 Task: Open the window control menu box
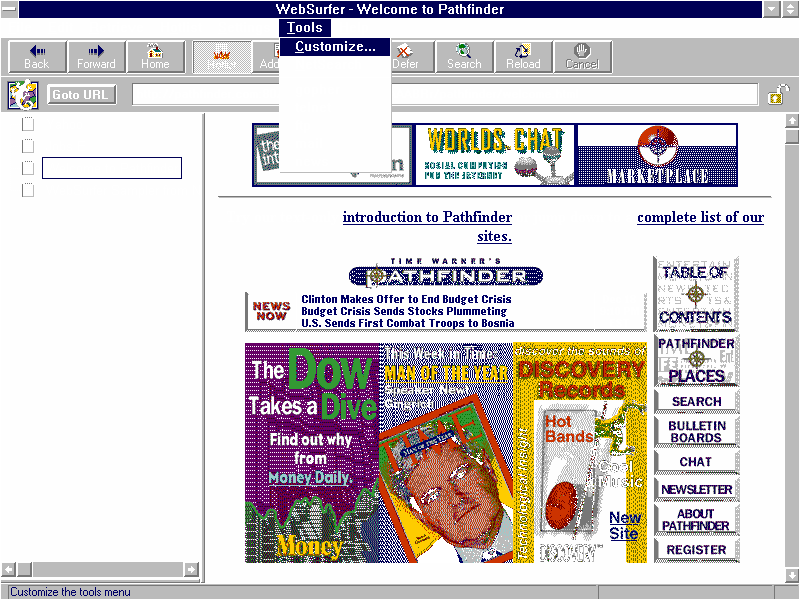pyautogui.click(x=10, y=9)
